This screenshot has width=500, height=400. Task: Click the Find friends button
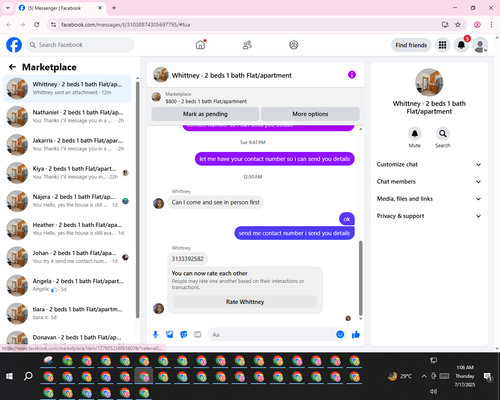(x=411, y=45)
